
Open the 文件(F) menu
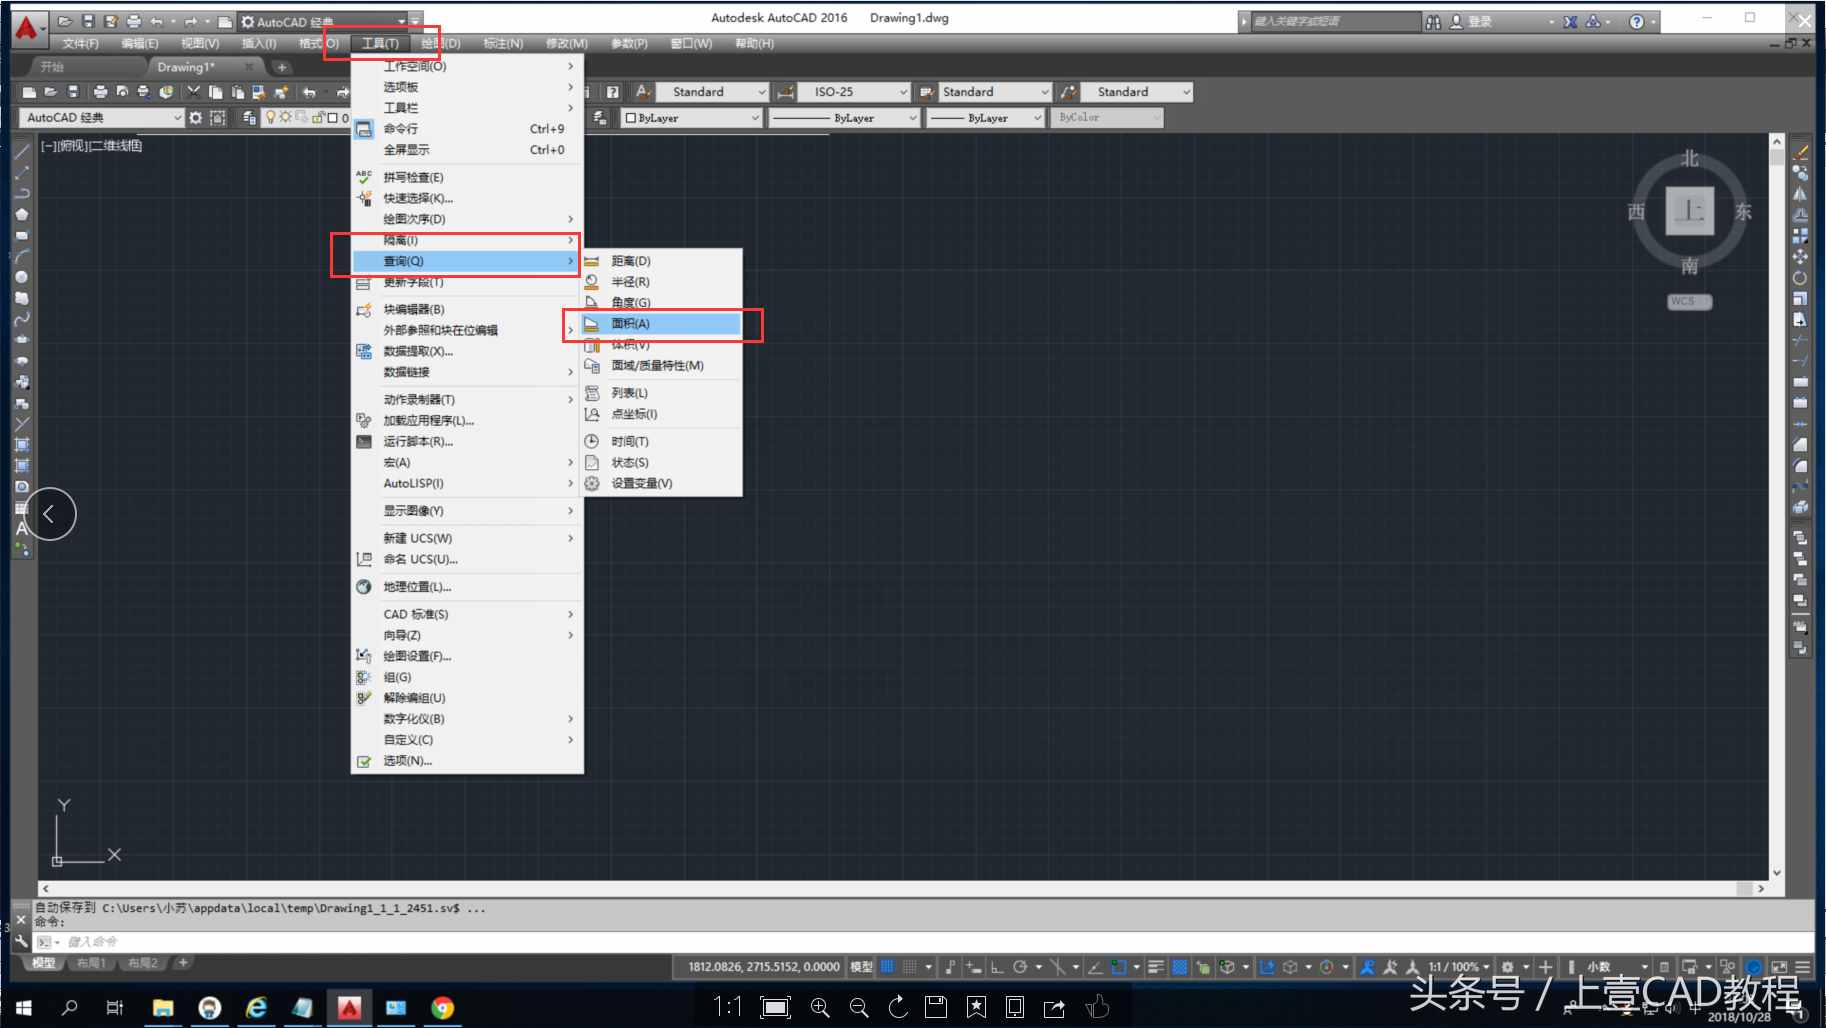pos(80,44)
